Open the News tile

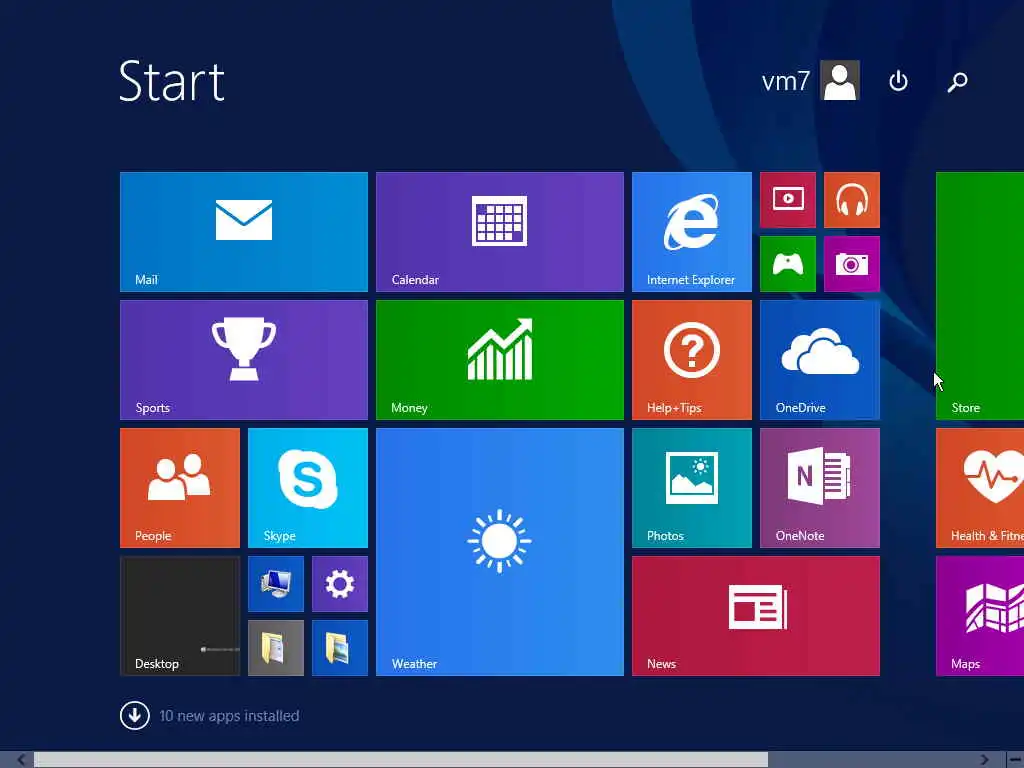pyautogui.click(x=756, y=616)
